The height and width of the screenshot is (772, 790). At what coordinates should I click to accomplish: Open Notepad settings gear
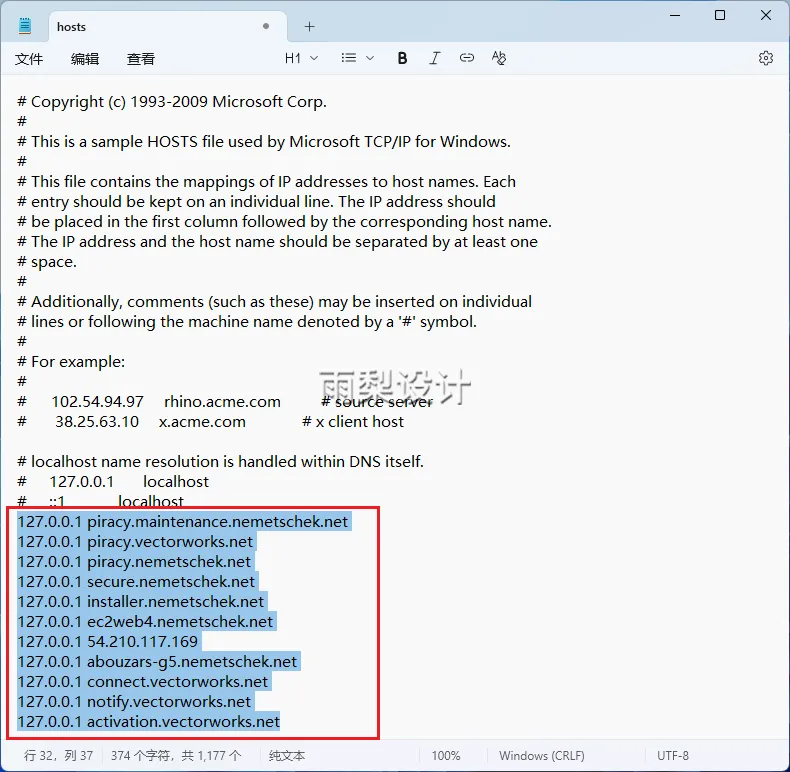pos(766,58)
